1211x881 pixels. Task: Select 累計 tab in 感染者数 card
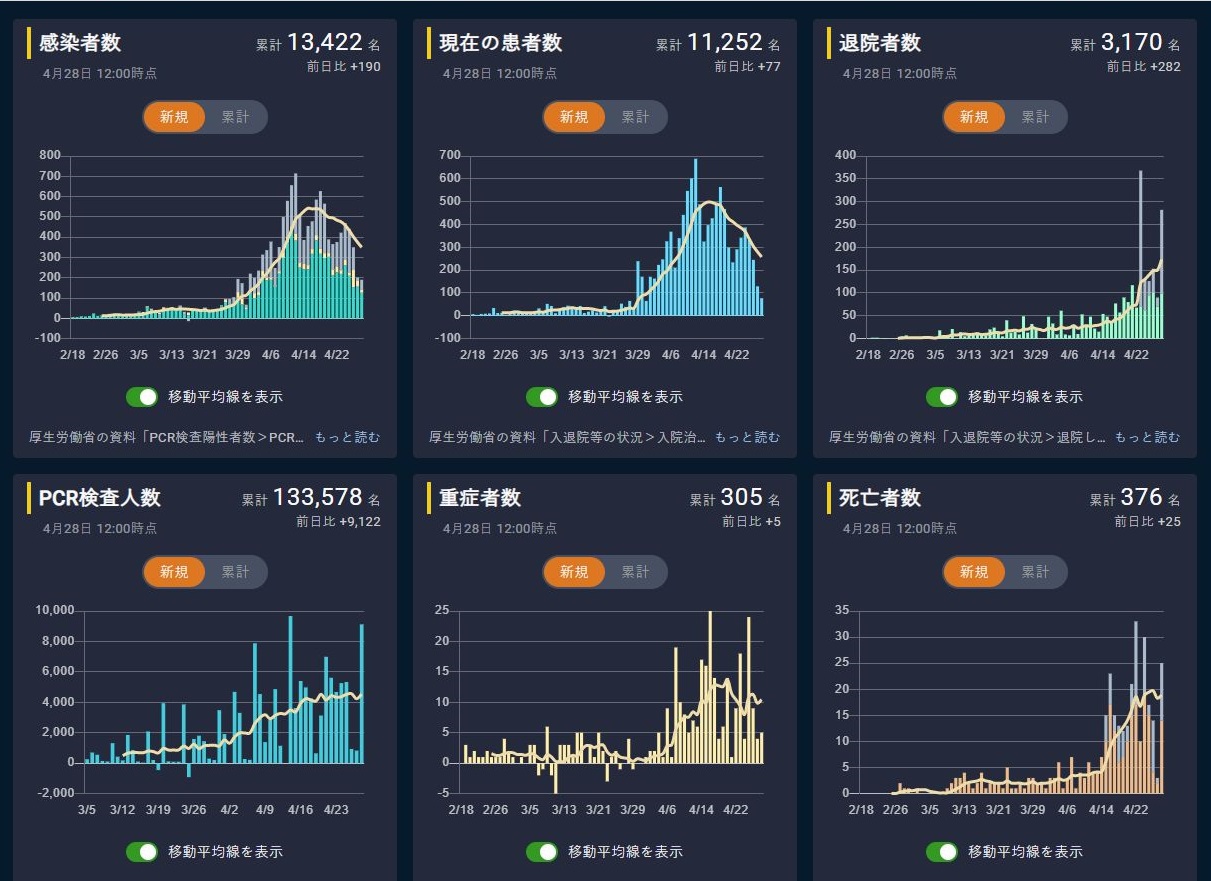click(236, 117)
